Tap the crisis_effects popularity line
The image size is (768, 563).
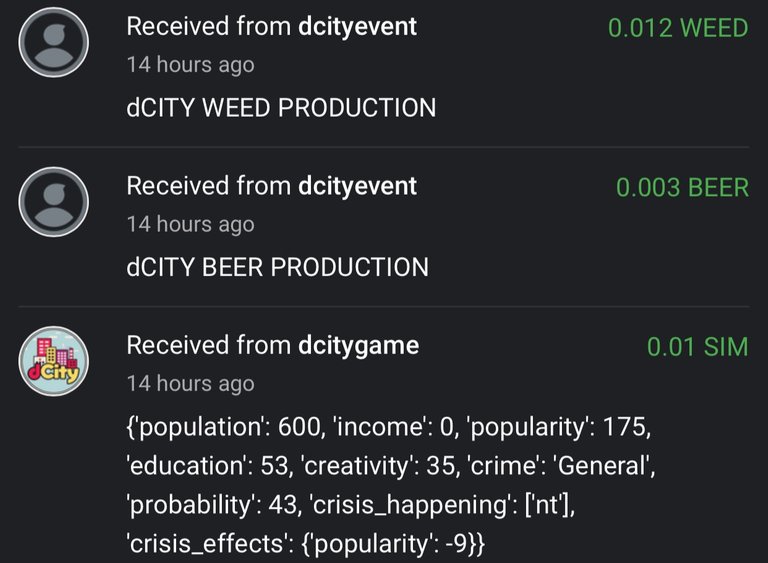306,544
